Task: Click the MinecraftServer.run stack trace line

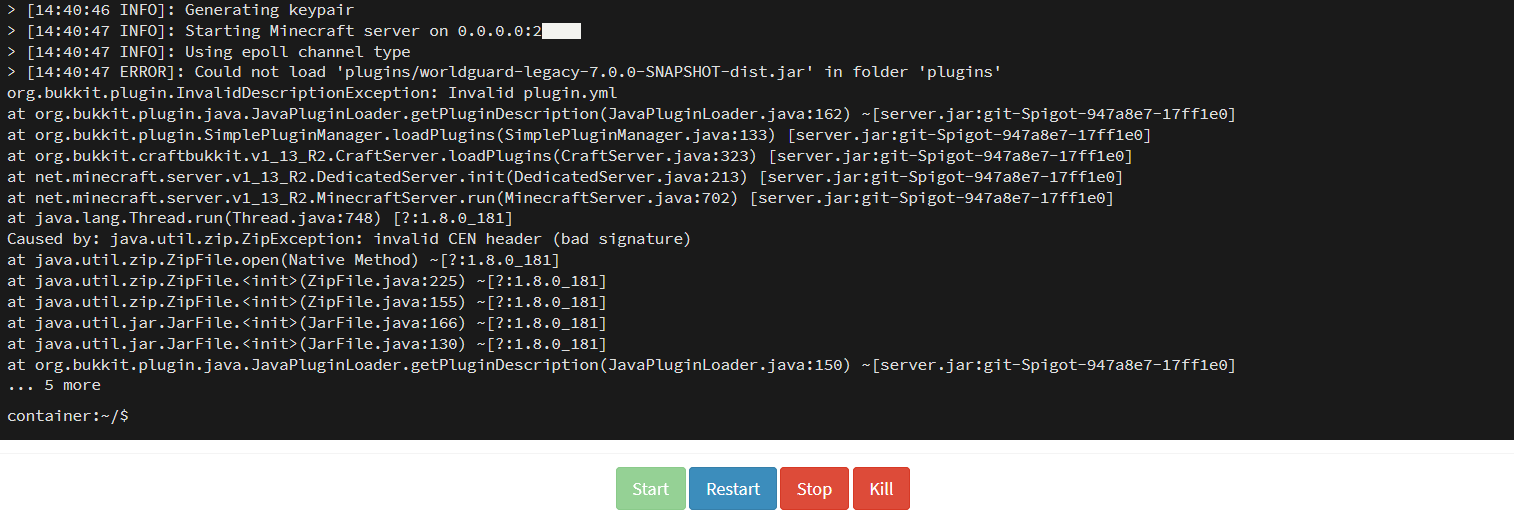Action: click(560, 198)
